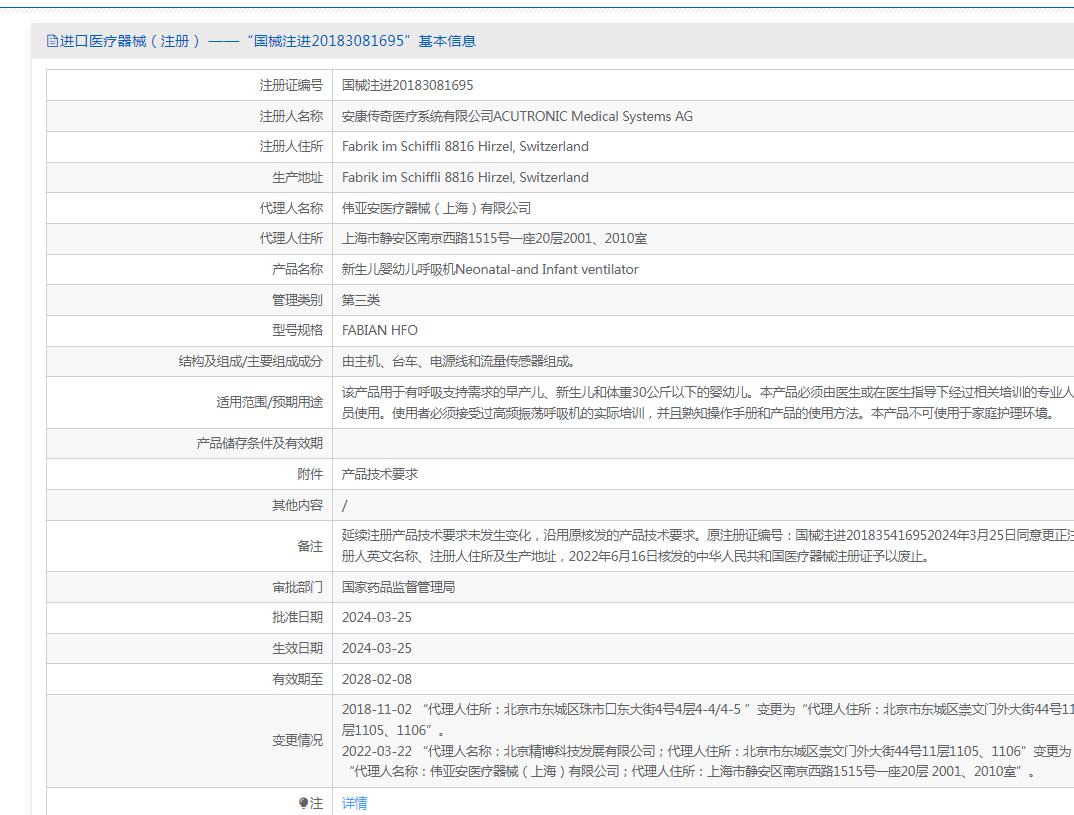Select remark text 延续注册产品技术要求未发生变化
The height and width of the screenshot is (815, 1074).
coord(708,546)
